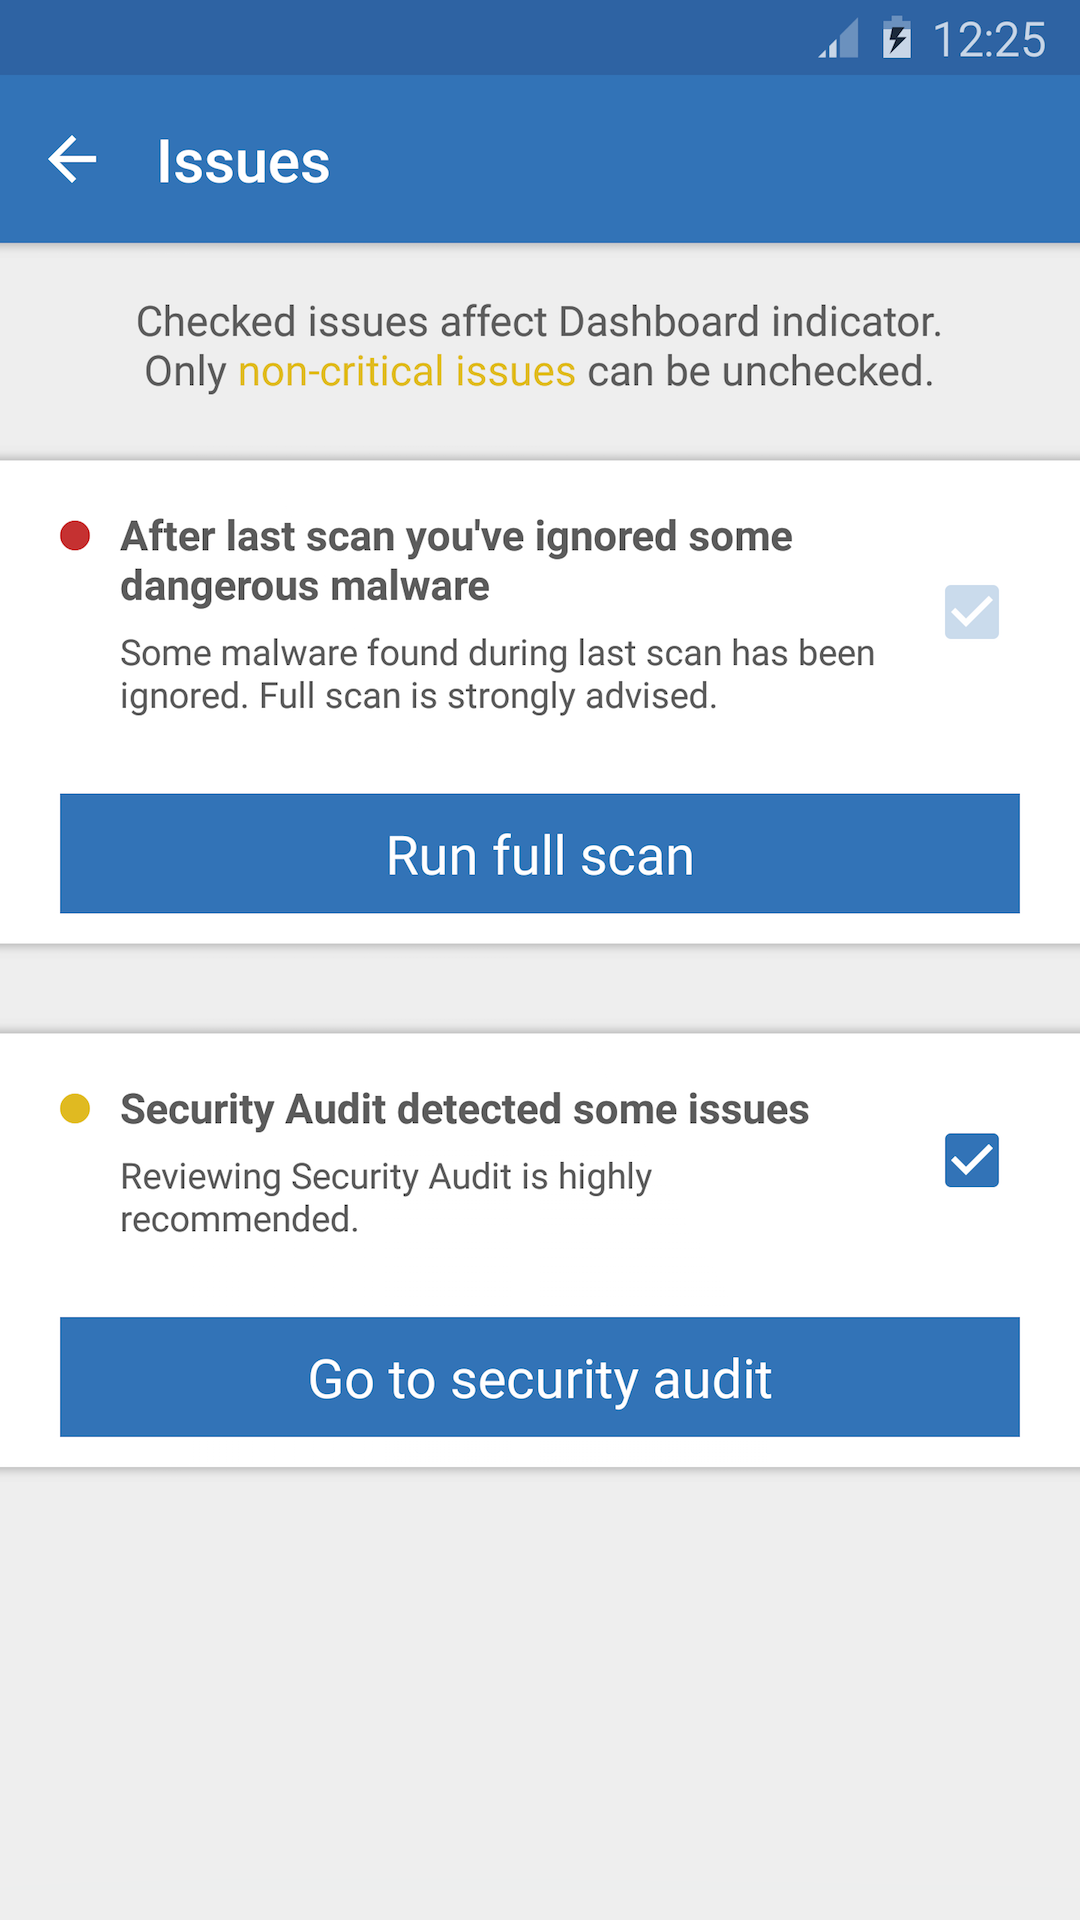
Task: Tap the battery charging status icon
Action: [x=897, y=39]
